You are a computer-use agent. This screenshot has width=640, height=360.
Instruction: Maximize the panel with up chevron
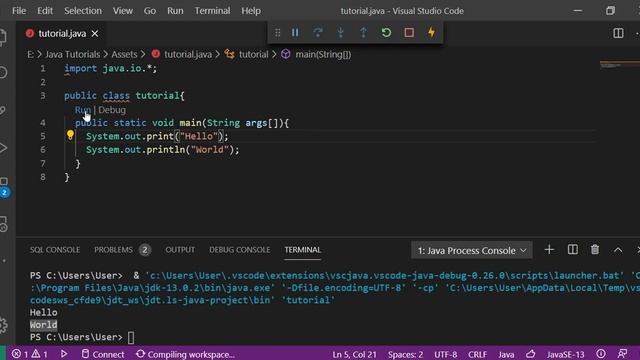pyautogui.click(x=618, y=250)
